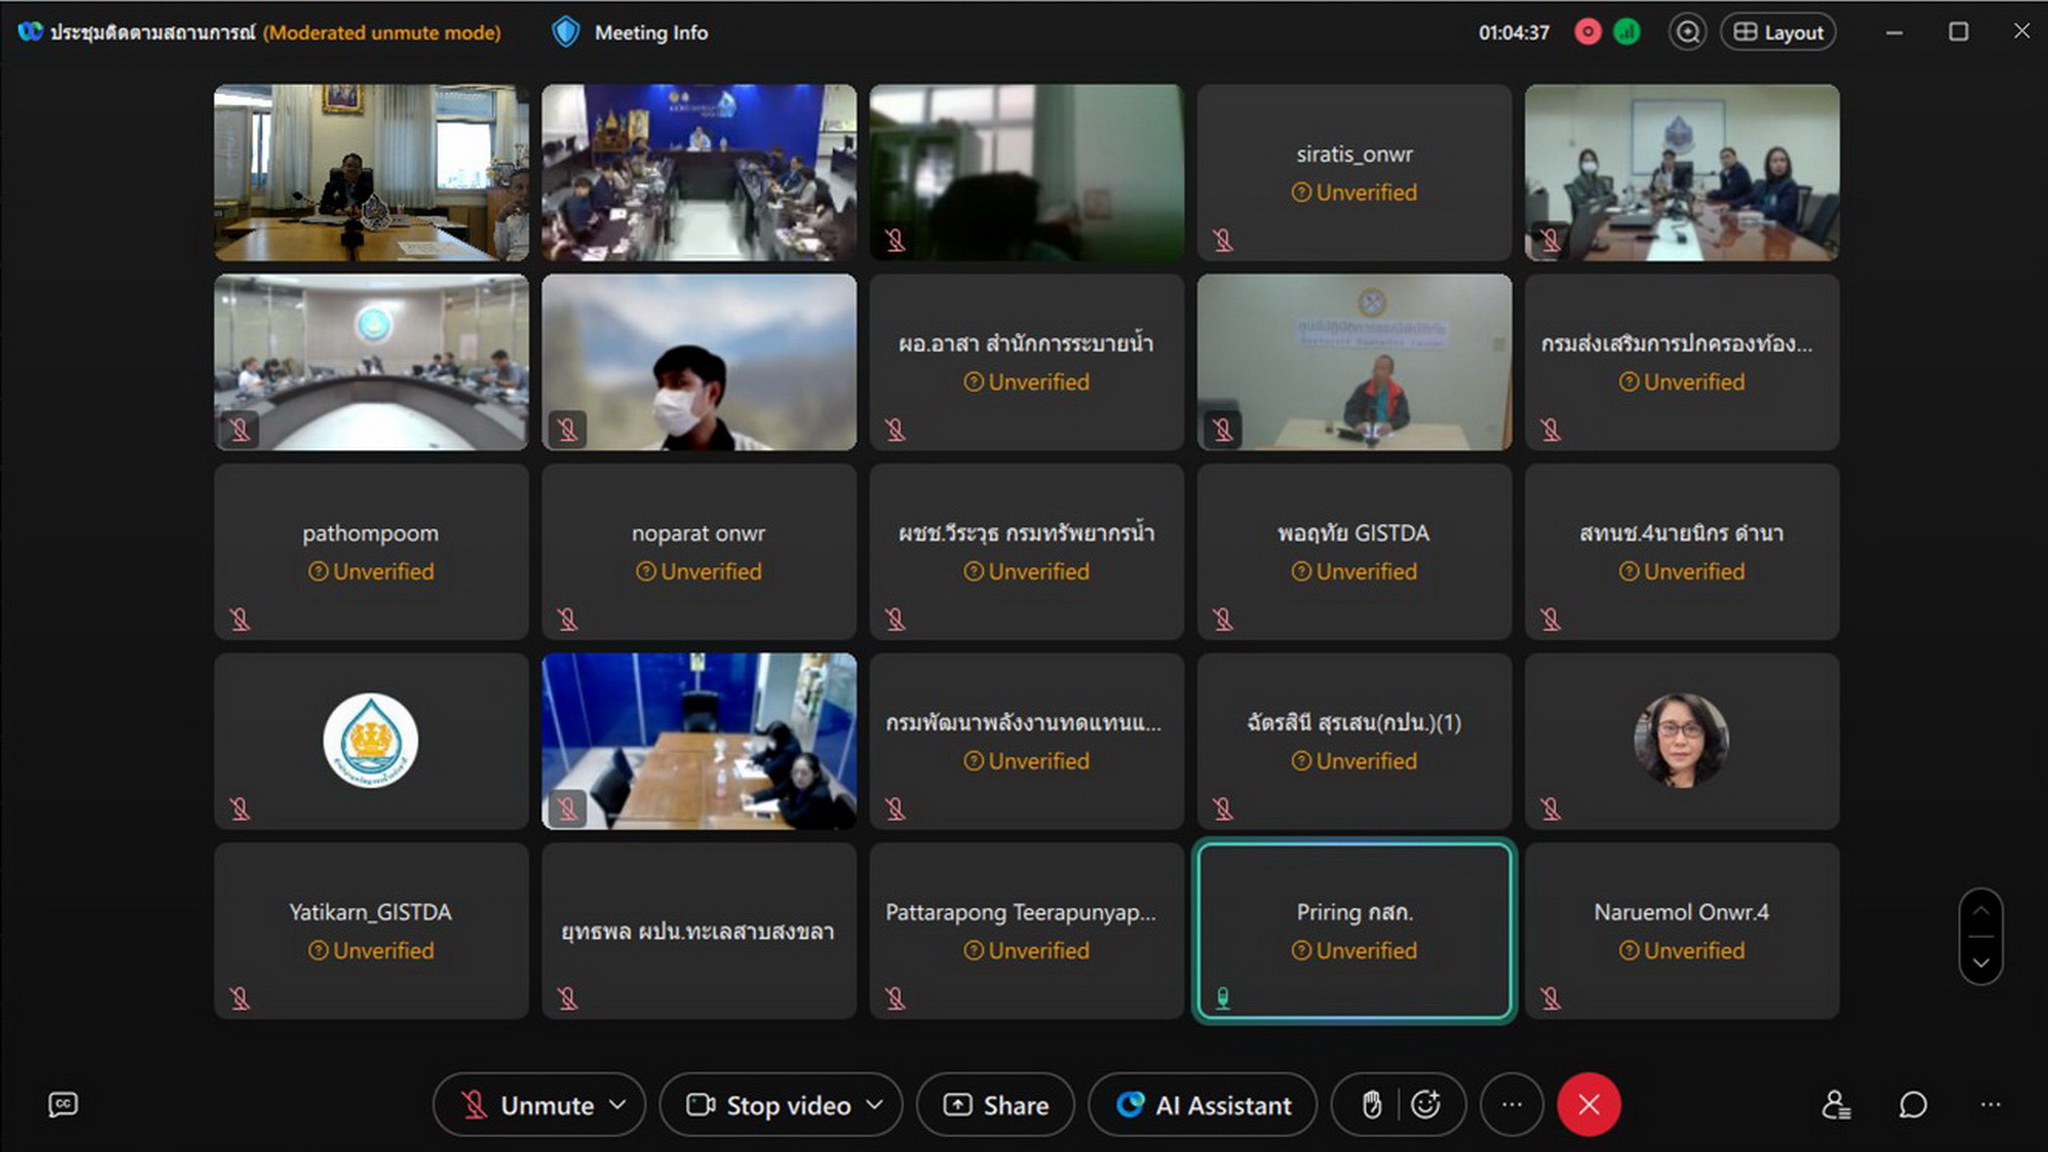Open the reactions emoji icon
Viewport: 2048px width, 1152px height.
coord(1426,1105)
